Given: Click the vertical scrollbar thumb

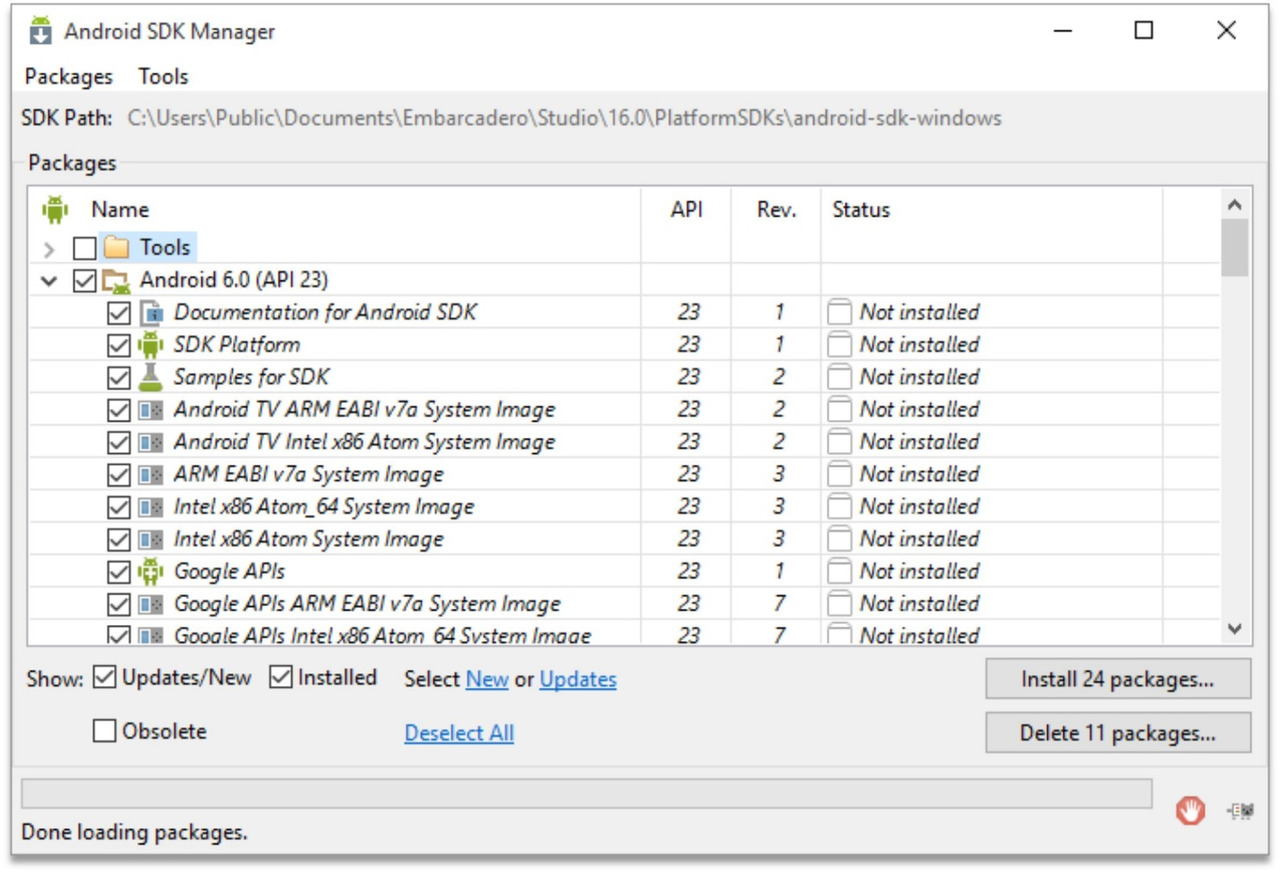Looking at the screenshot, I should click(x=1235, y=247).
